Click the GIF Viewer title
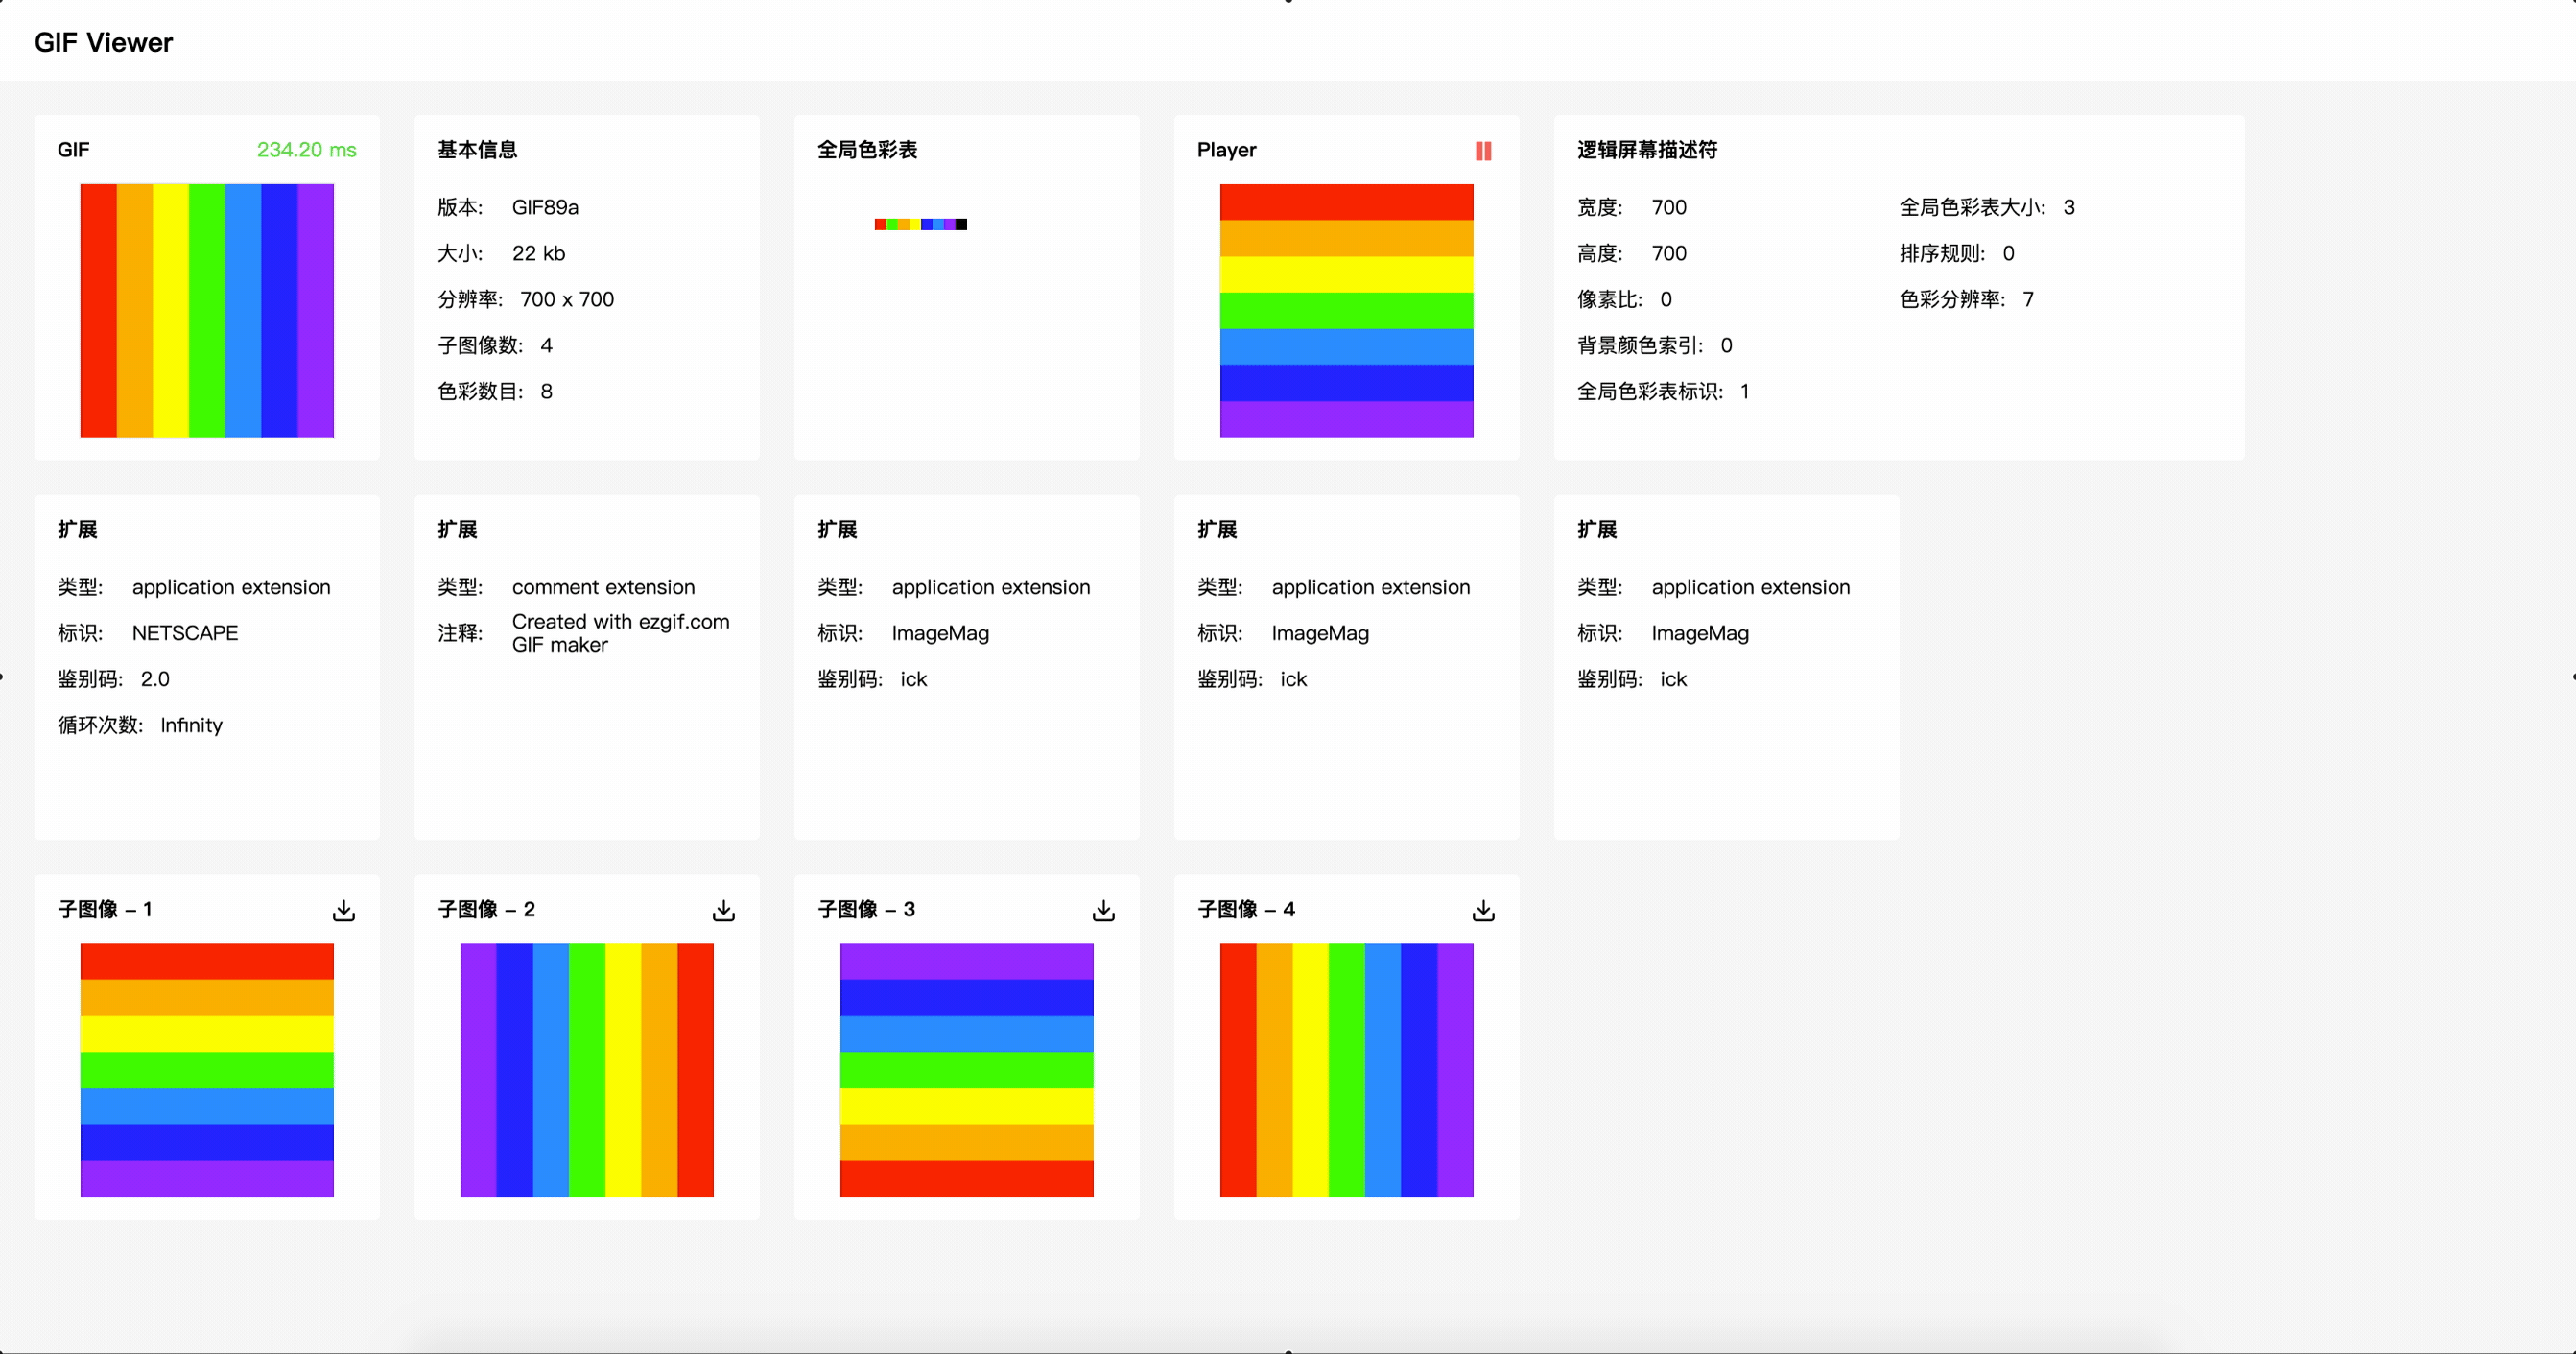This screenshot has width=2576, height=1354. [x=103, y=42]
